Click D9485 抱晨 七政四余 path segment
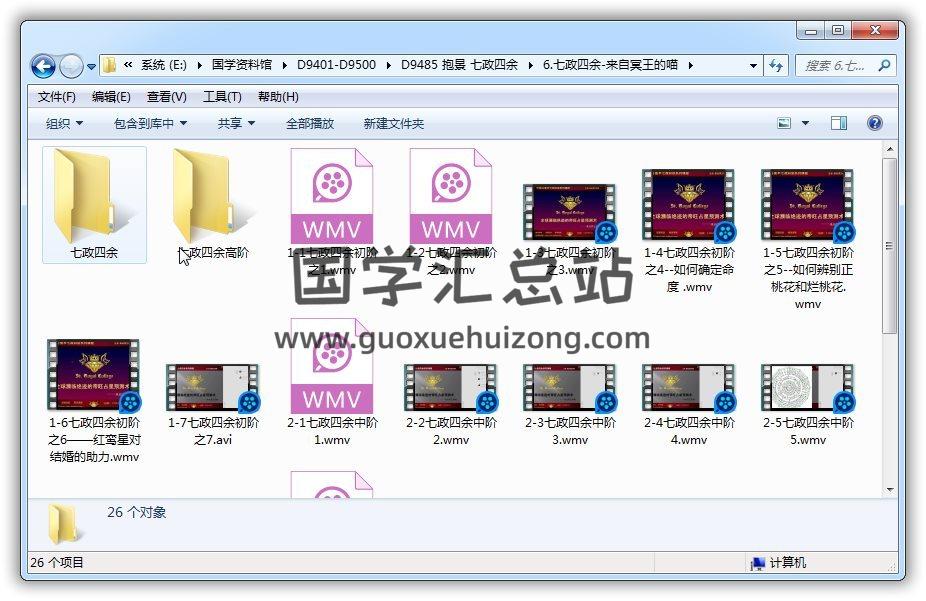This screenshot has width=926, height=601. [x=459, y=65]
